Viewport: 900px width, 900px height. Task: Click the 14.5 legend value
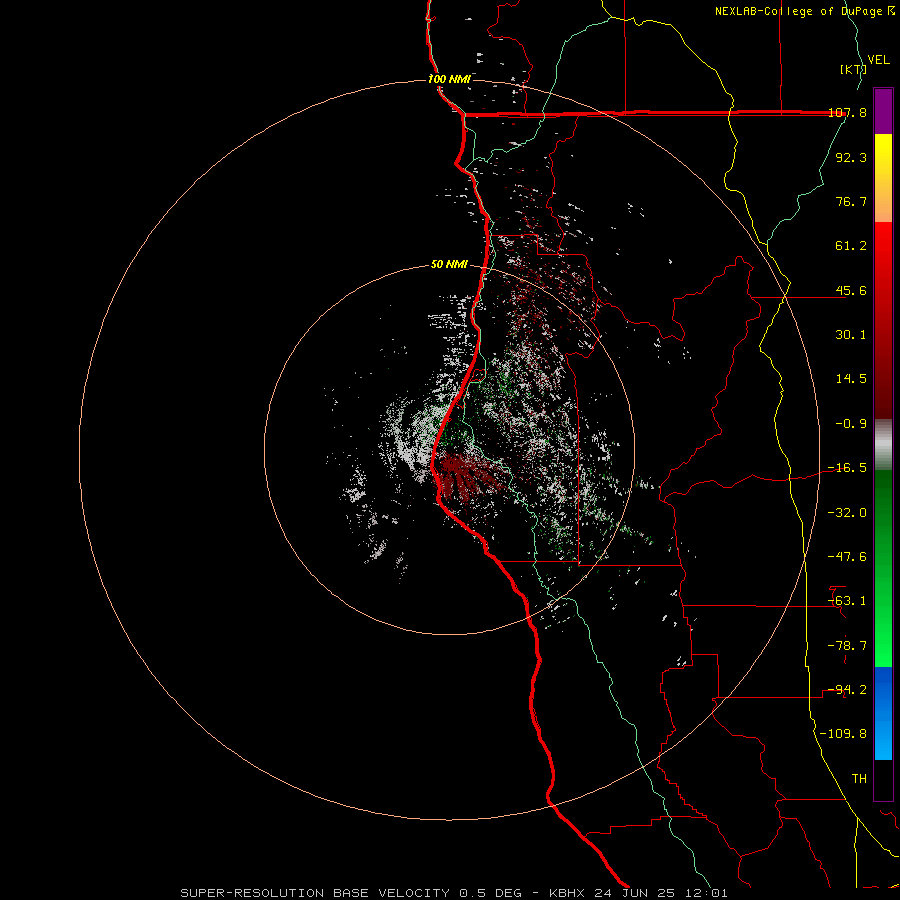tap(851, 379)
